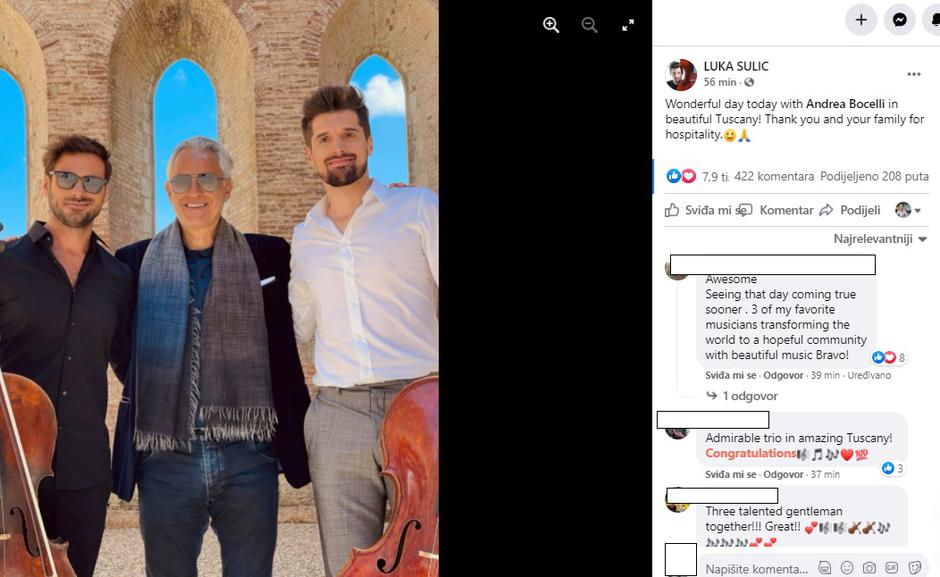Zoom out of the photo
Viewport: 940px width, 577px height.
pyautogui.click(x=589, y=25)
